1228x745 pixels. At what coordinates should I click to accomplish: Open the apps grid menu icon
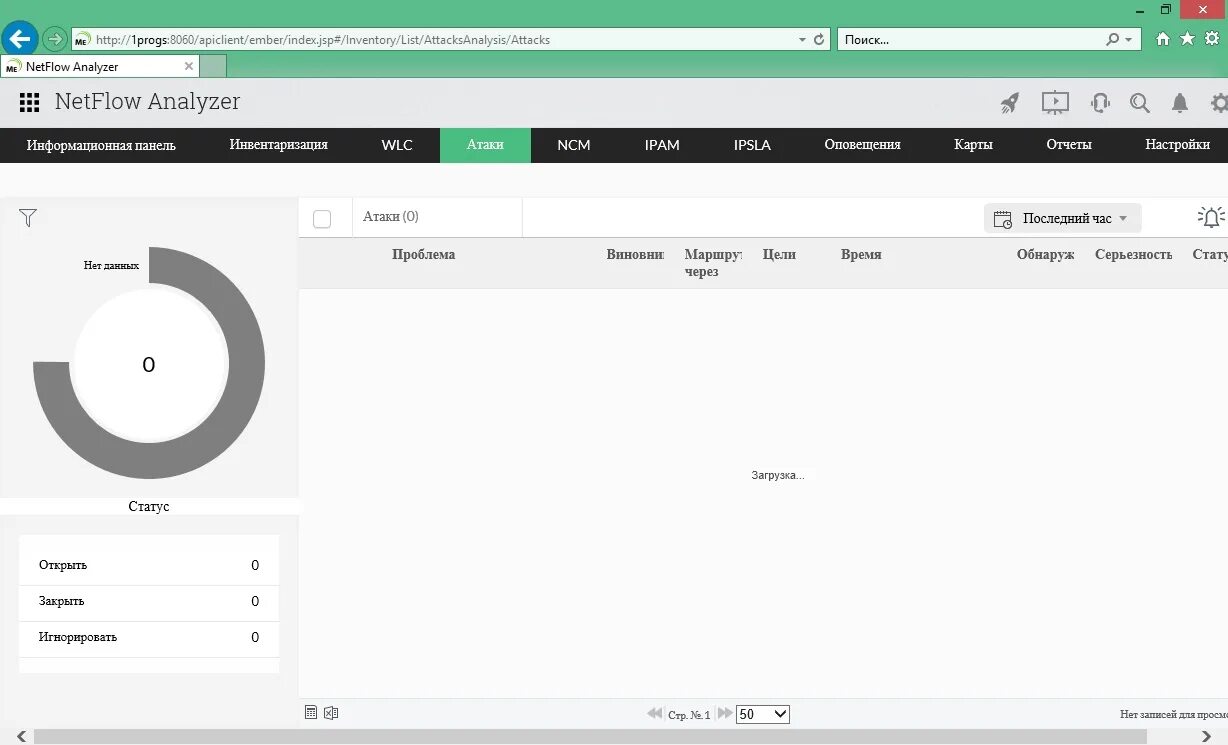click(29, 102)
